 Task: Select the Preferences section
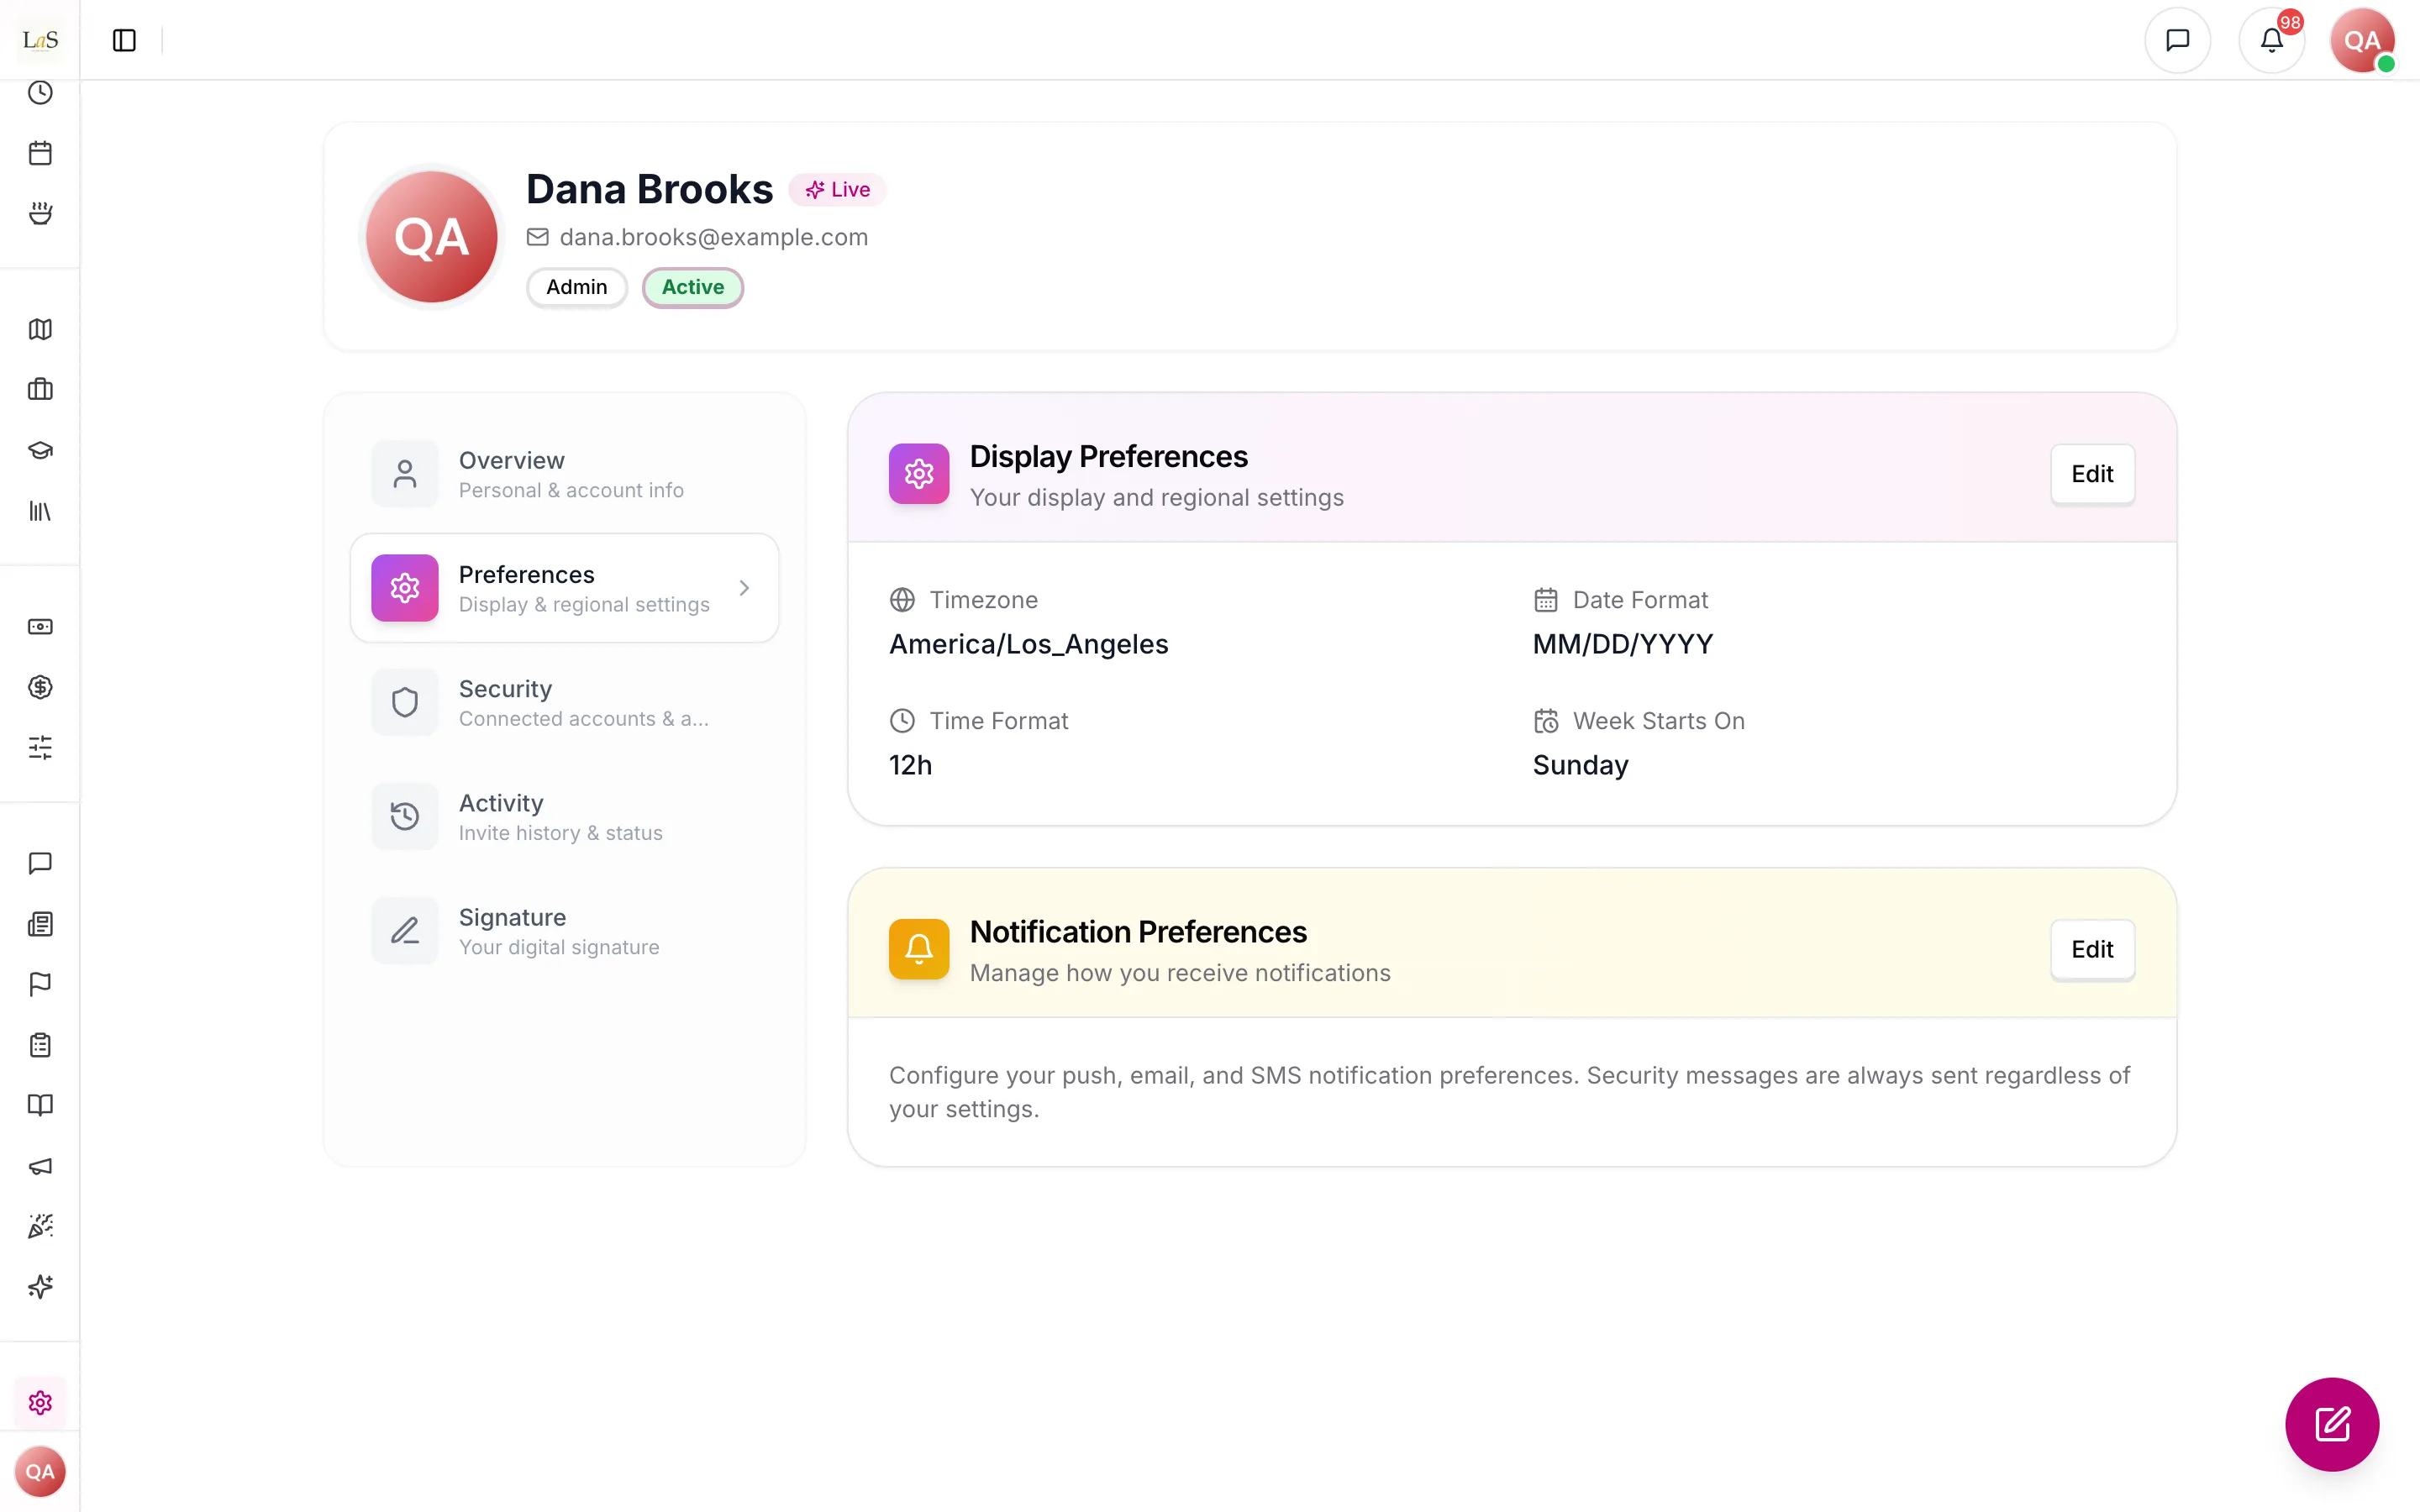(564, 588)
